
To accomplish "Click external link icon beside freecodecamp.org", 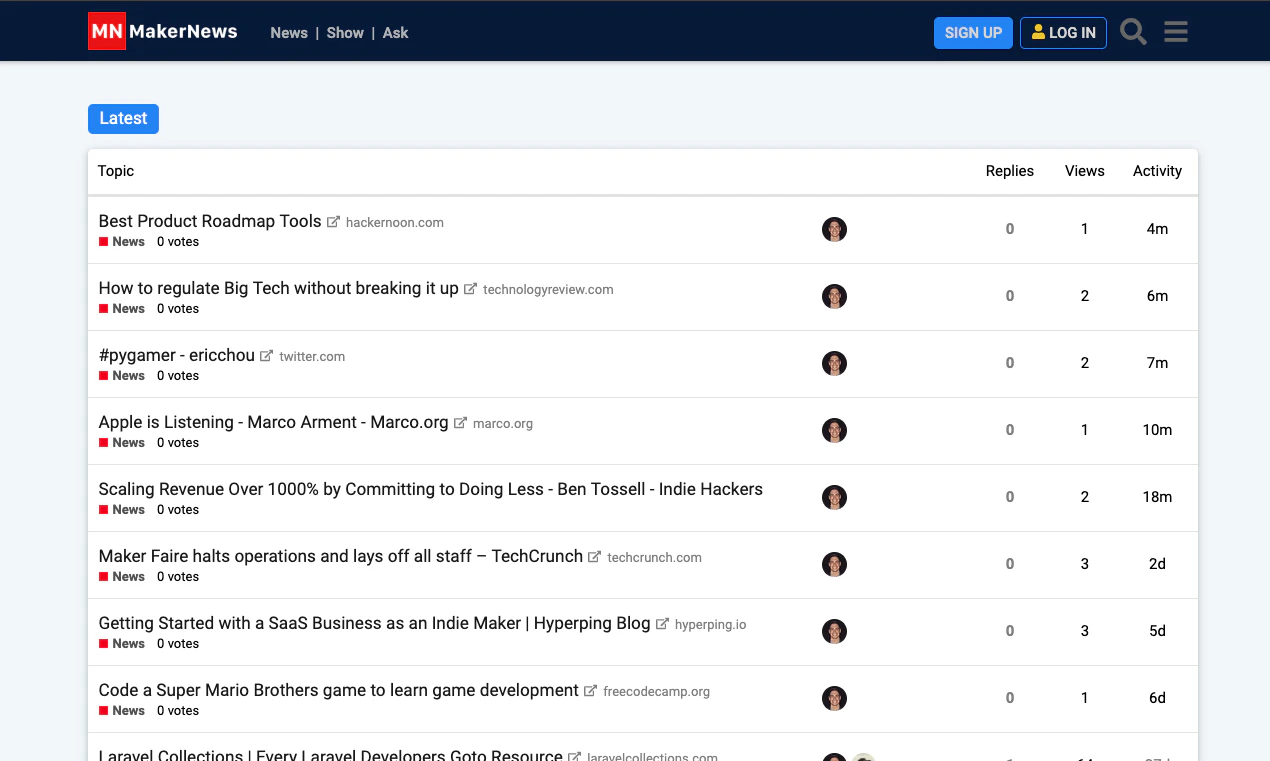I will [x=591, y=691].
